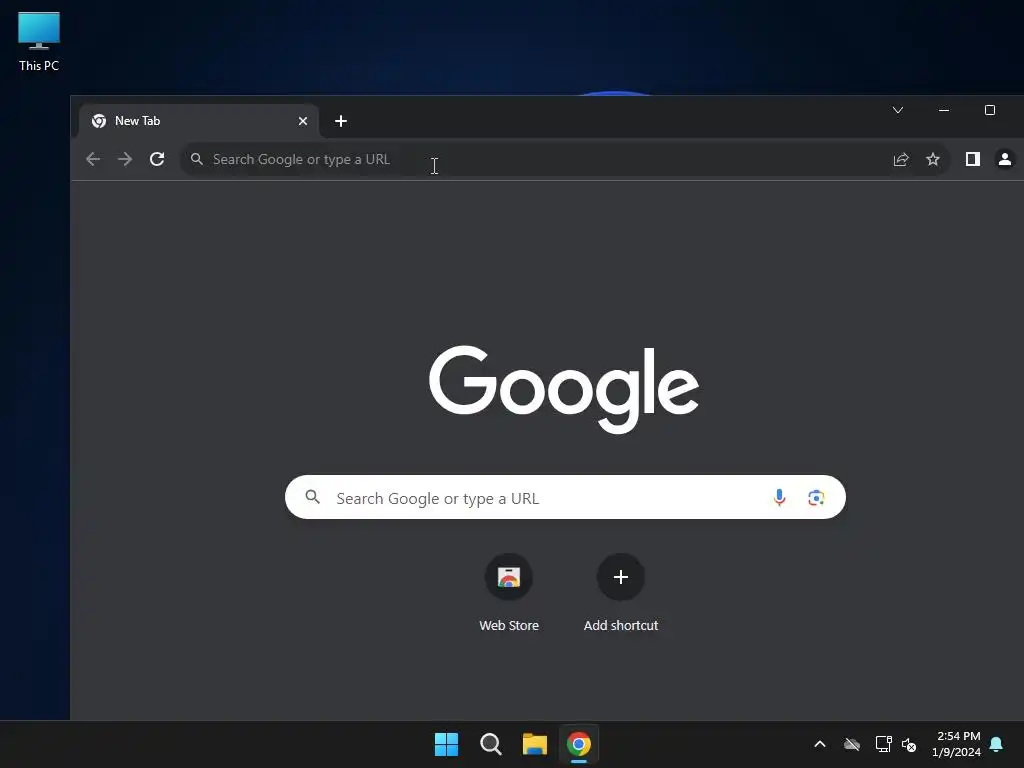Bookmark this tab with the star icon
This screenshot has height=768, width=1024.
[933, 159]
